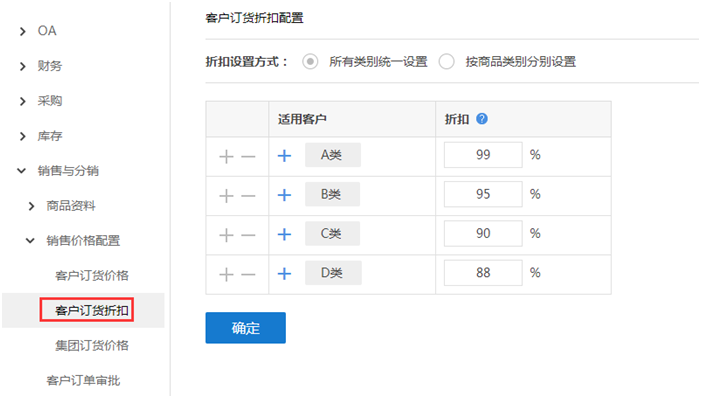Remove the A类 row with gray minus
This screenshot has height=398, width=701.
[248, 157]
